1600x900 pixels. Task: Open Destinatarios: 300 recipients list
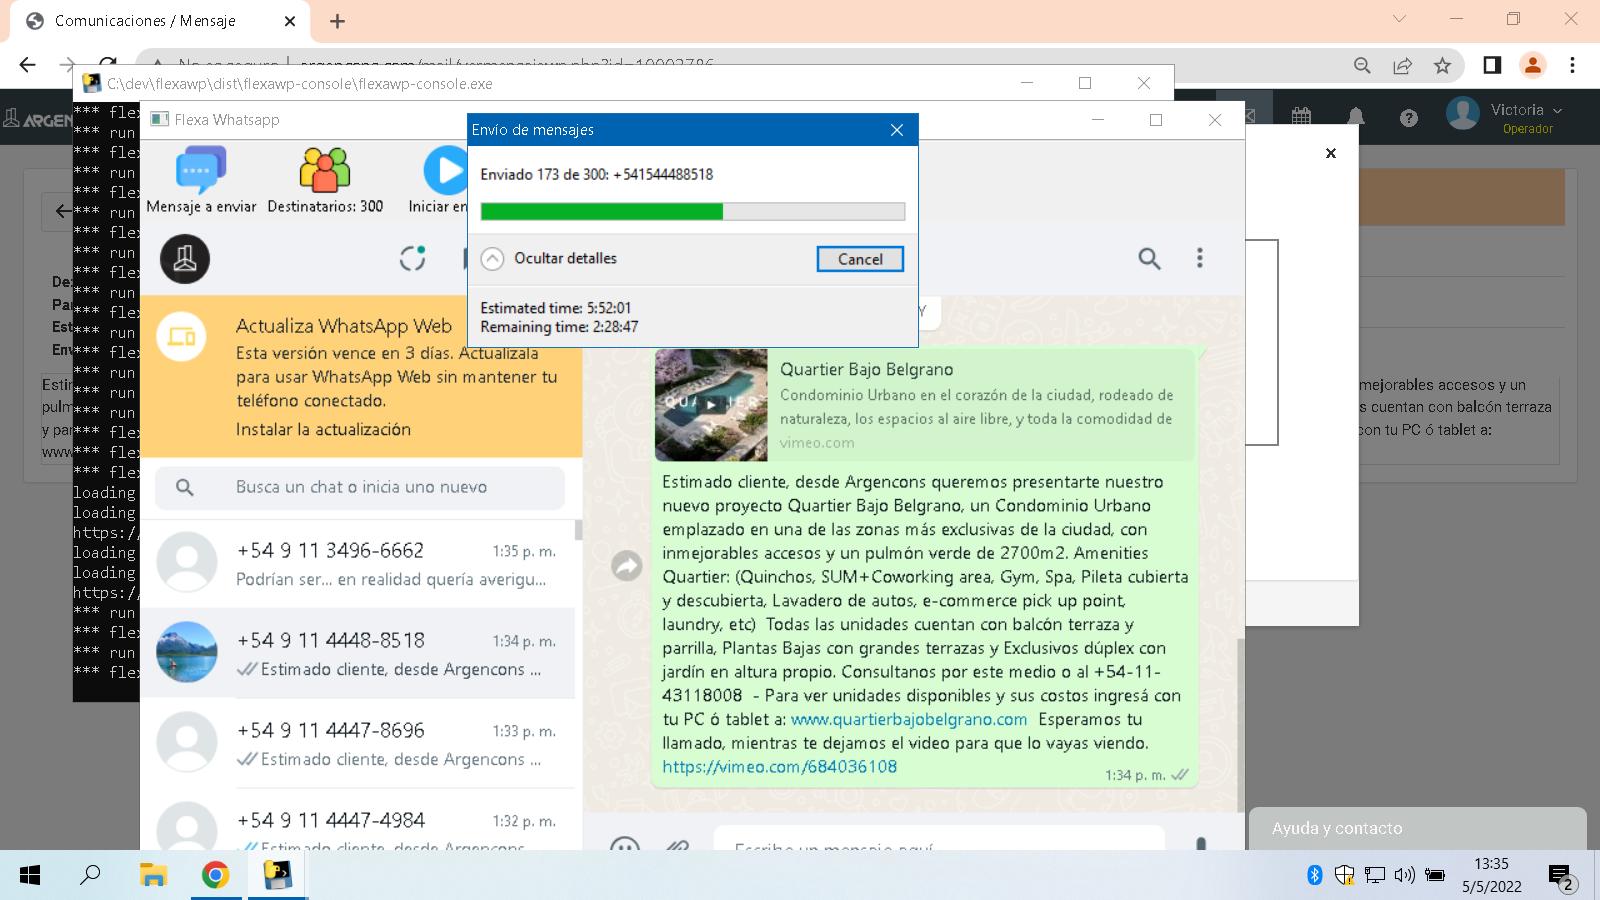tap(325, 180)
